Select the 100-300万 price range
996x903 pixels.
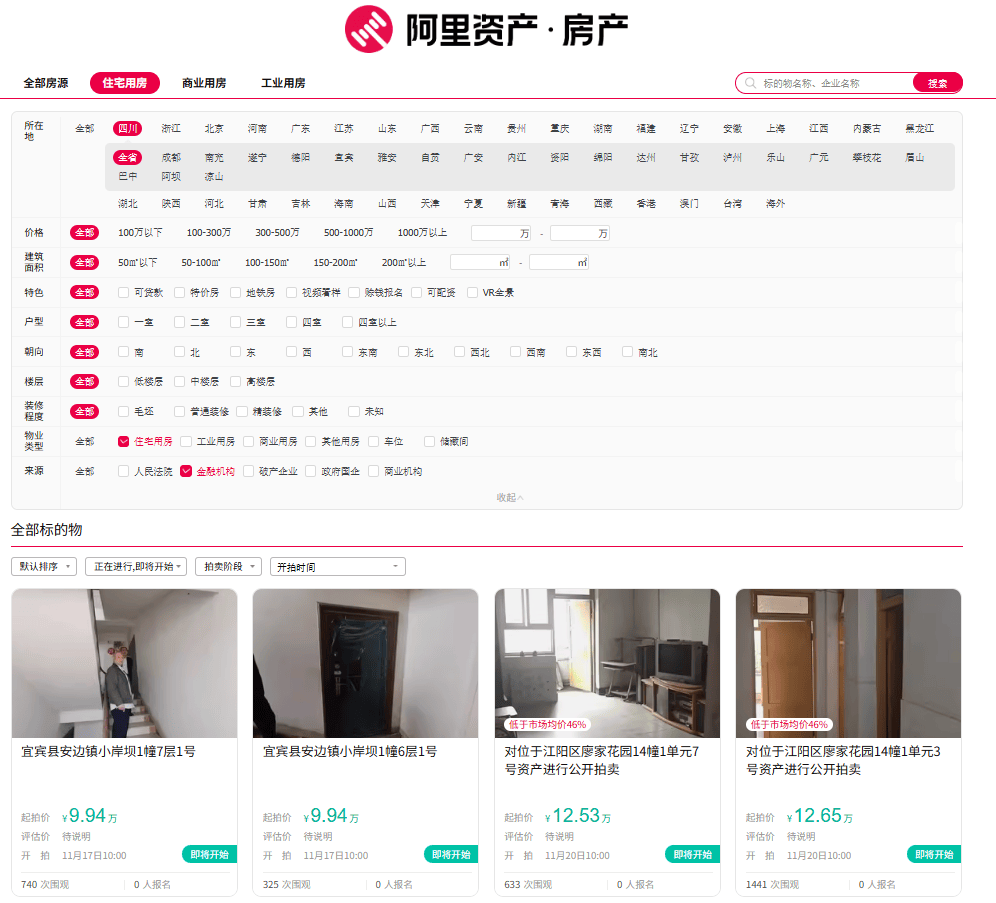point(208,233)
